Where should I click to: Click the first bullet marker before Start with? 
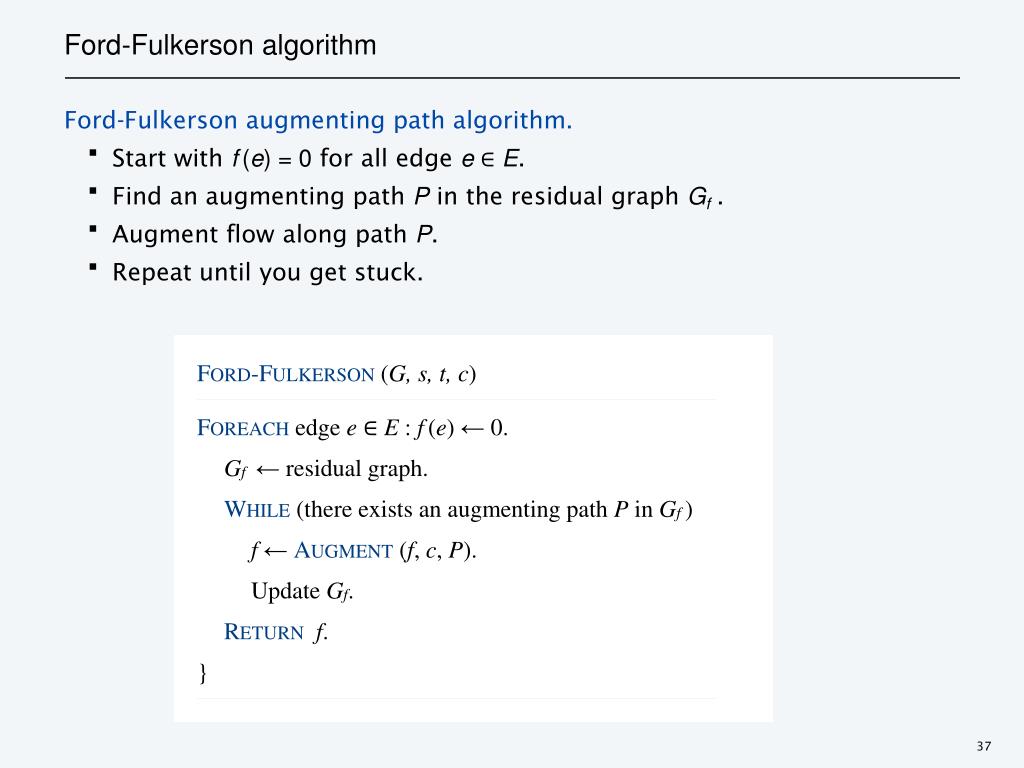tap(93, 153)
